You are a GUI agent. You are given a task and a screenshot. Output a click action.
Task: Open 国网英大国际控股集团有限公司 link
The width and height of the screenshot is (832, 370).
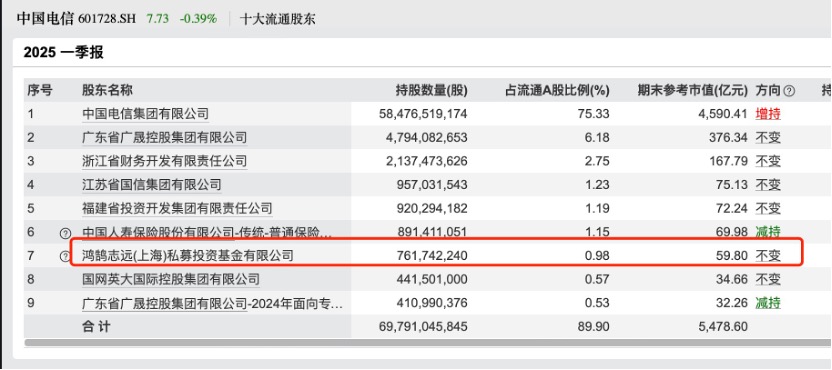coord(171,279)
